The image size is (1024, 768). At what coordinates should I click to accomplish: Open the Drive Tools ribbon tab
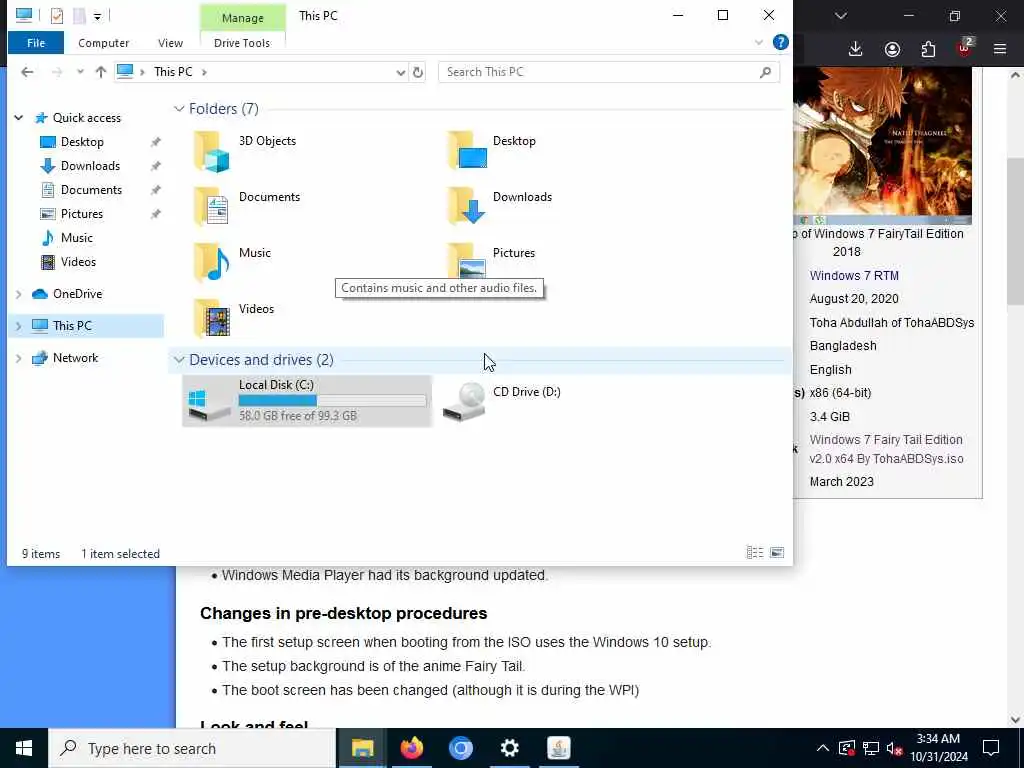click(x=242, y=43)
